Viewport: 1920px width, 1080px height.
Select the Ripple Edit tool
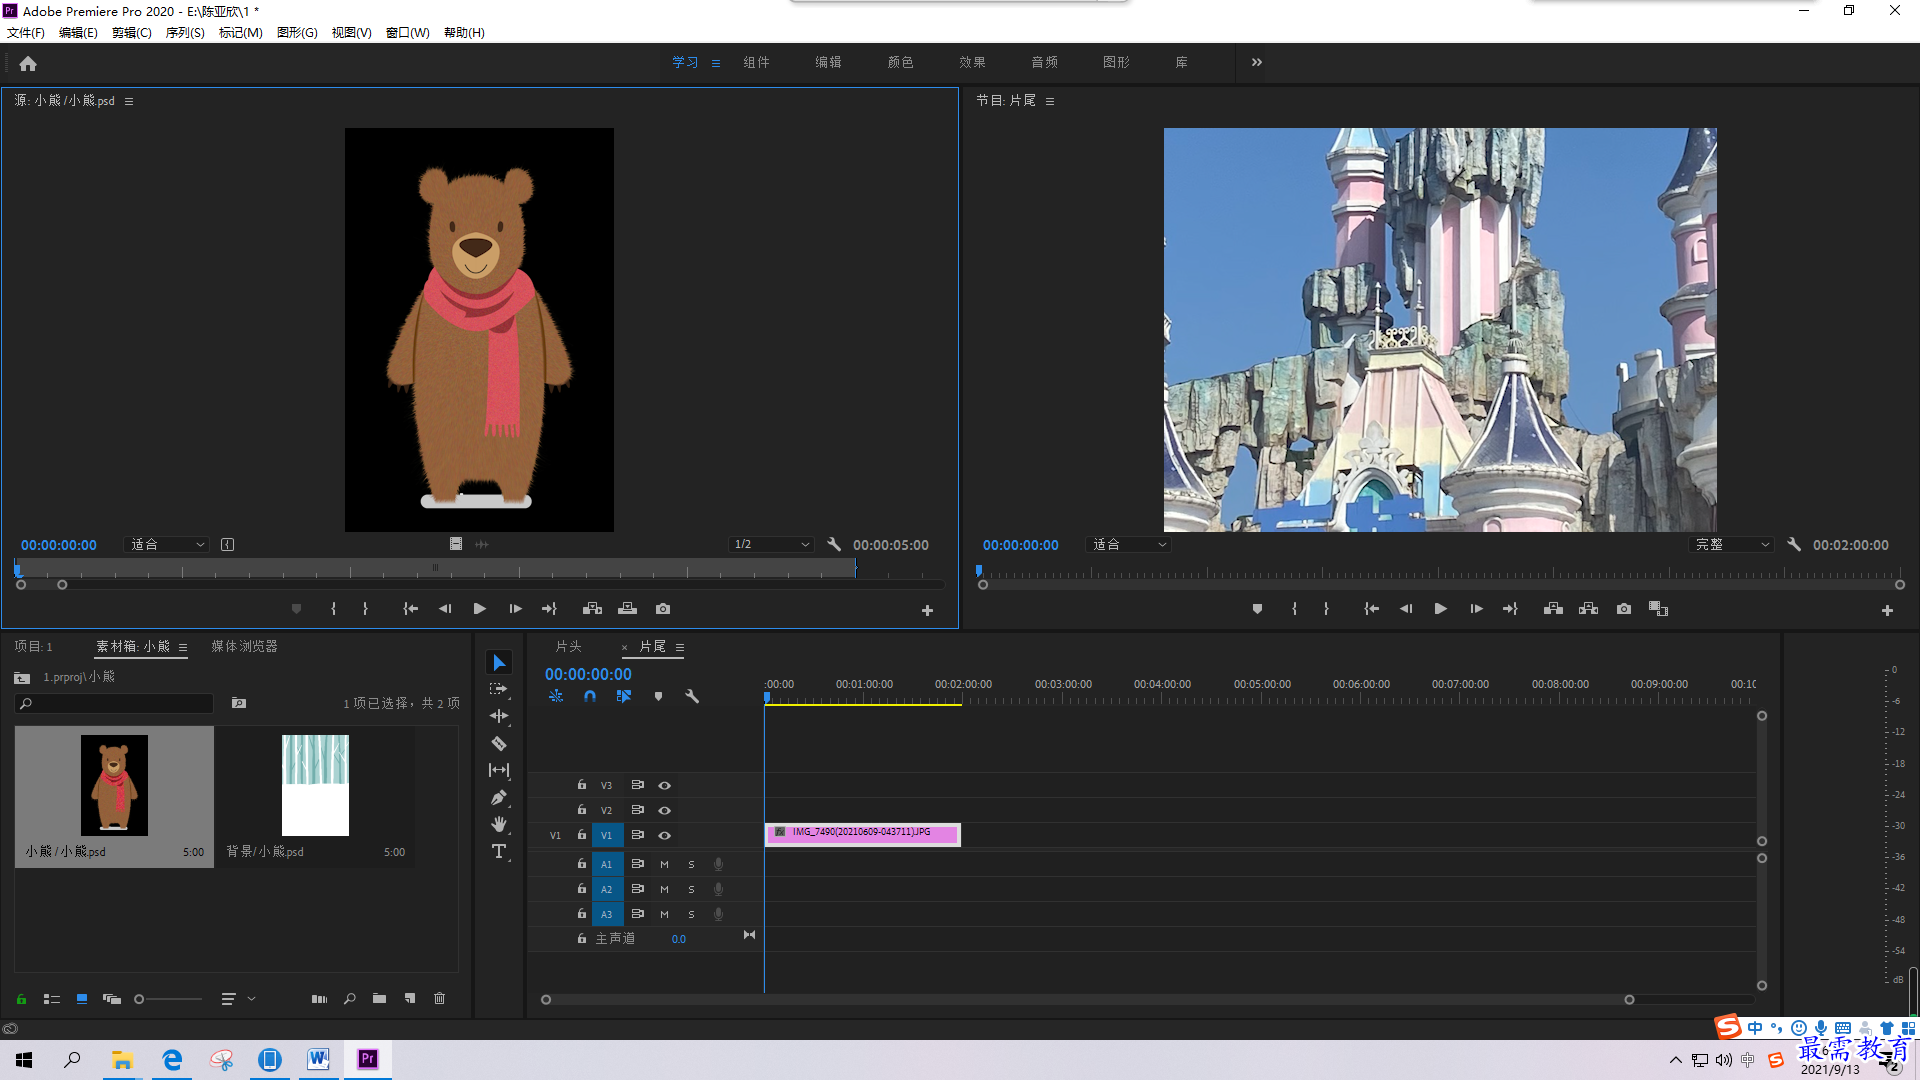point(499,716)
